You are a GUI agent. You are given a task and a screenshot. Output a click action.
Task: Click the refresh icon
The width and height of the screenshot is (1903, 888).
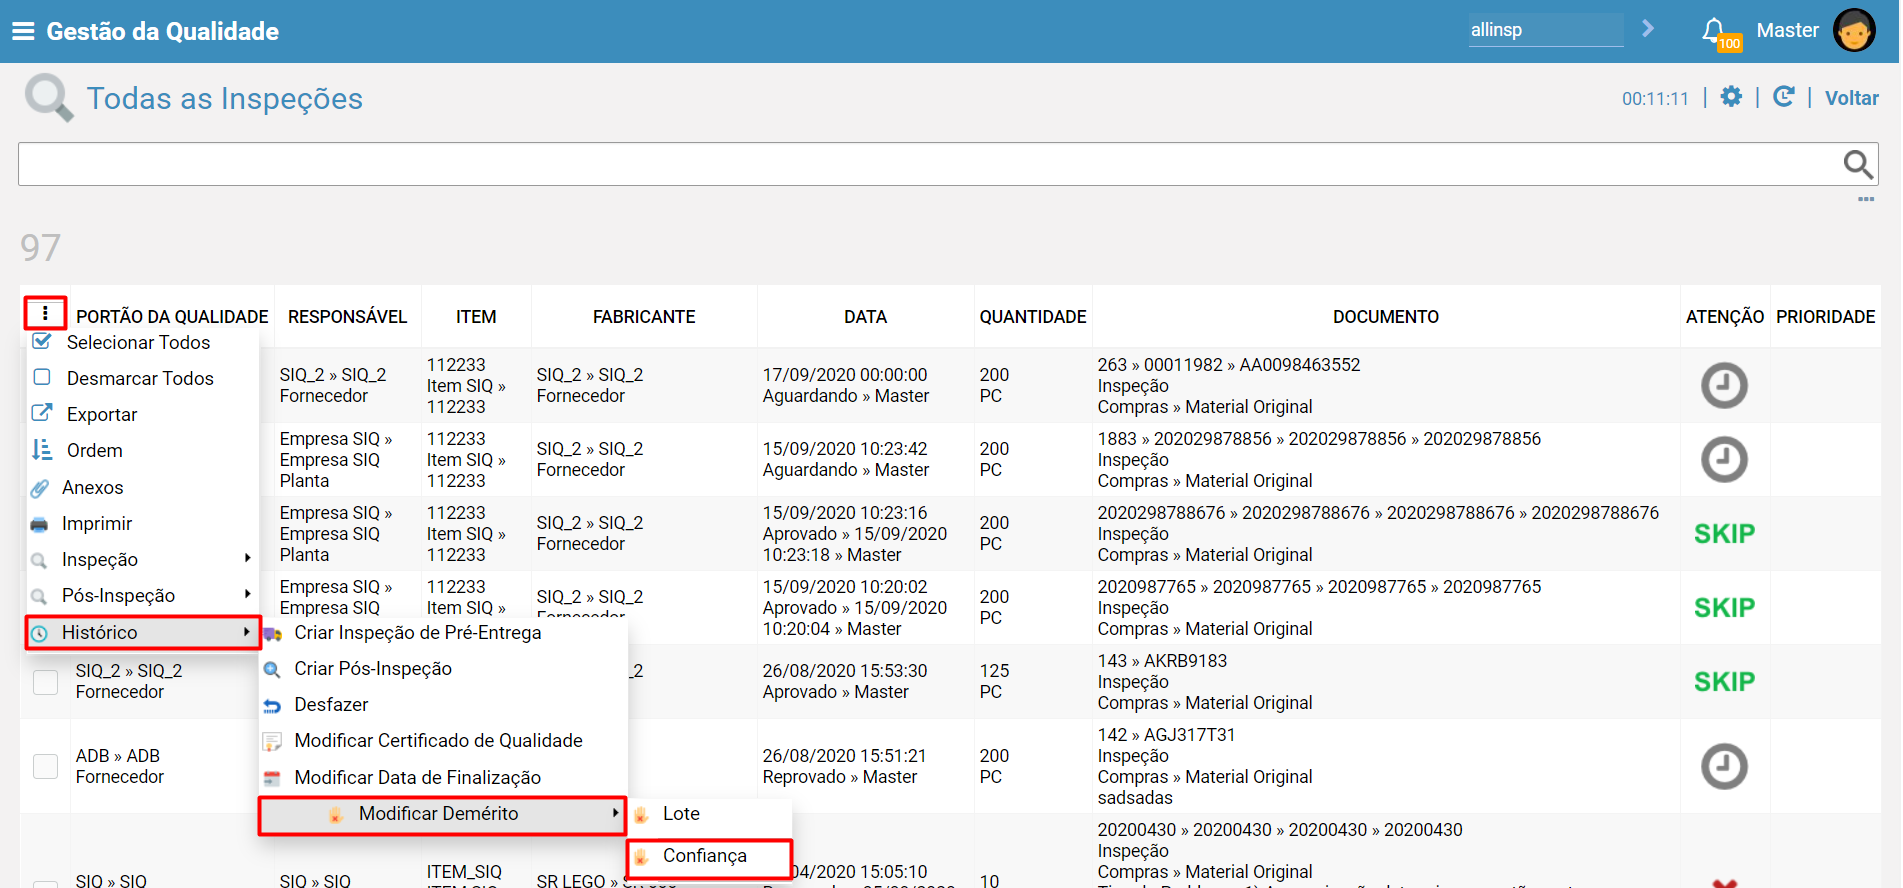(1783, 97)
